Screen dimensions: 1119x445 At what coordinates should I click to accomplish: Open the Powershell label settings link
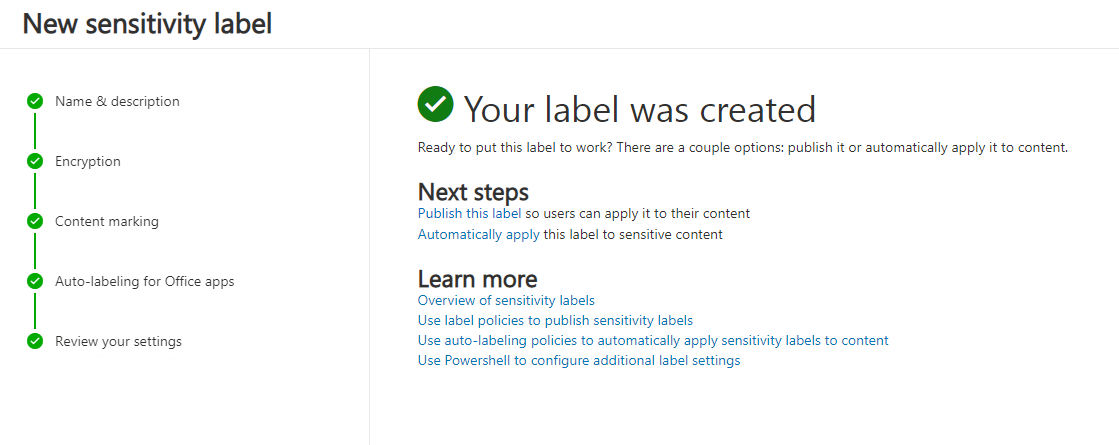coord(579,360)
